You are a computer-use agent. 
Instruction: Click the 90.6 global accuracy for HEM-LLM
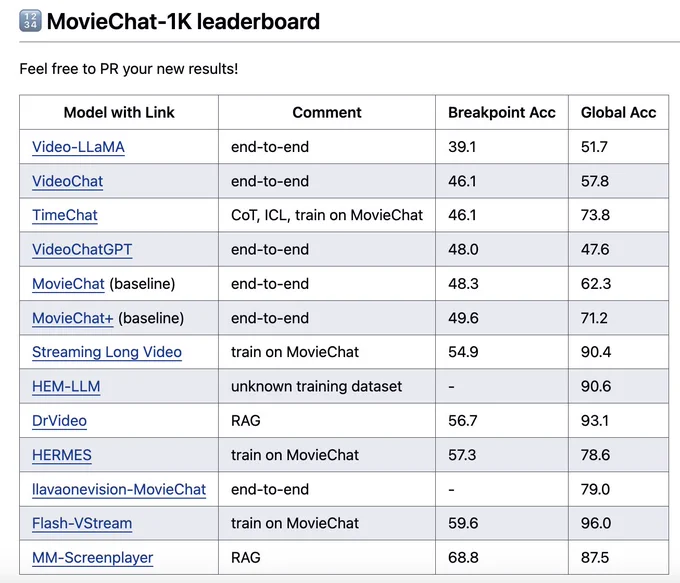coord(596,386)
